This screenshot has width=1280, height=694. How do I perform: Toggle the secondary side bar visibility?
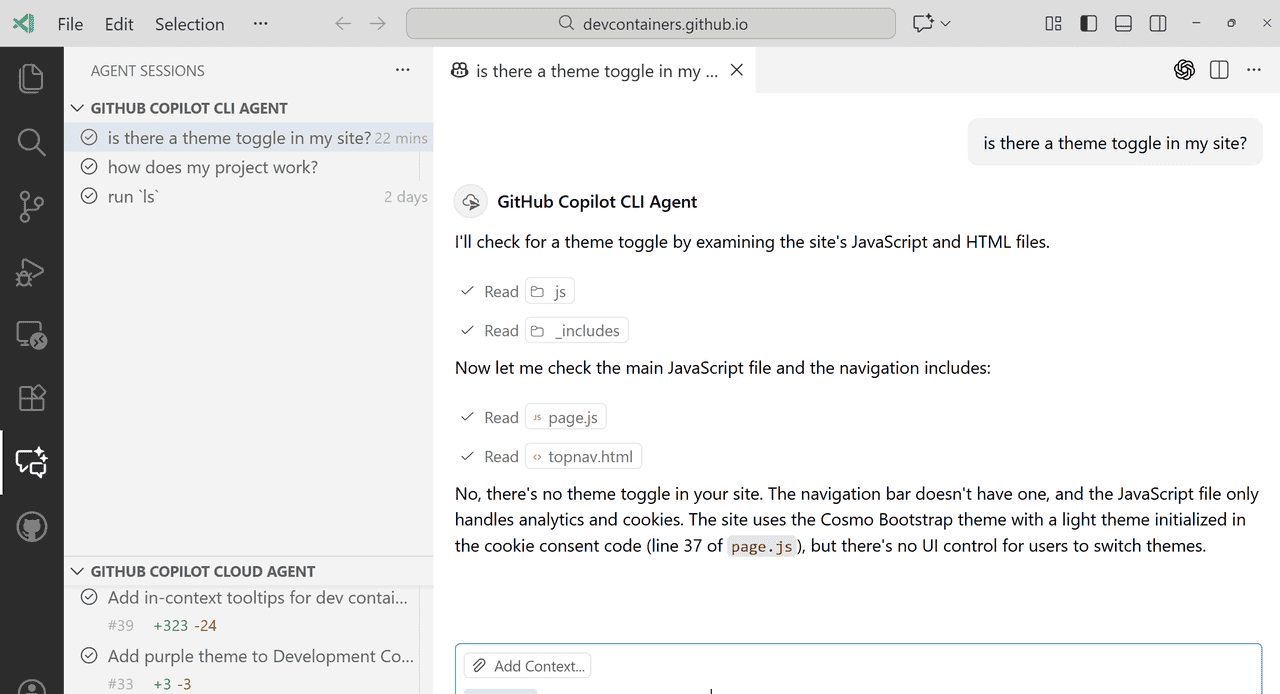pos(1158,24)
